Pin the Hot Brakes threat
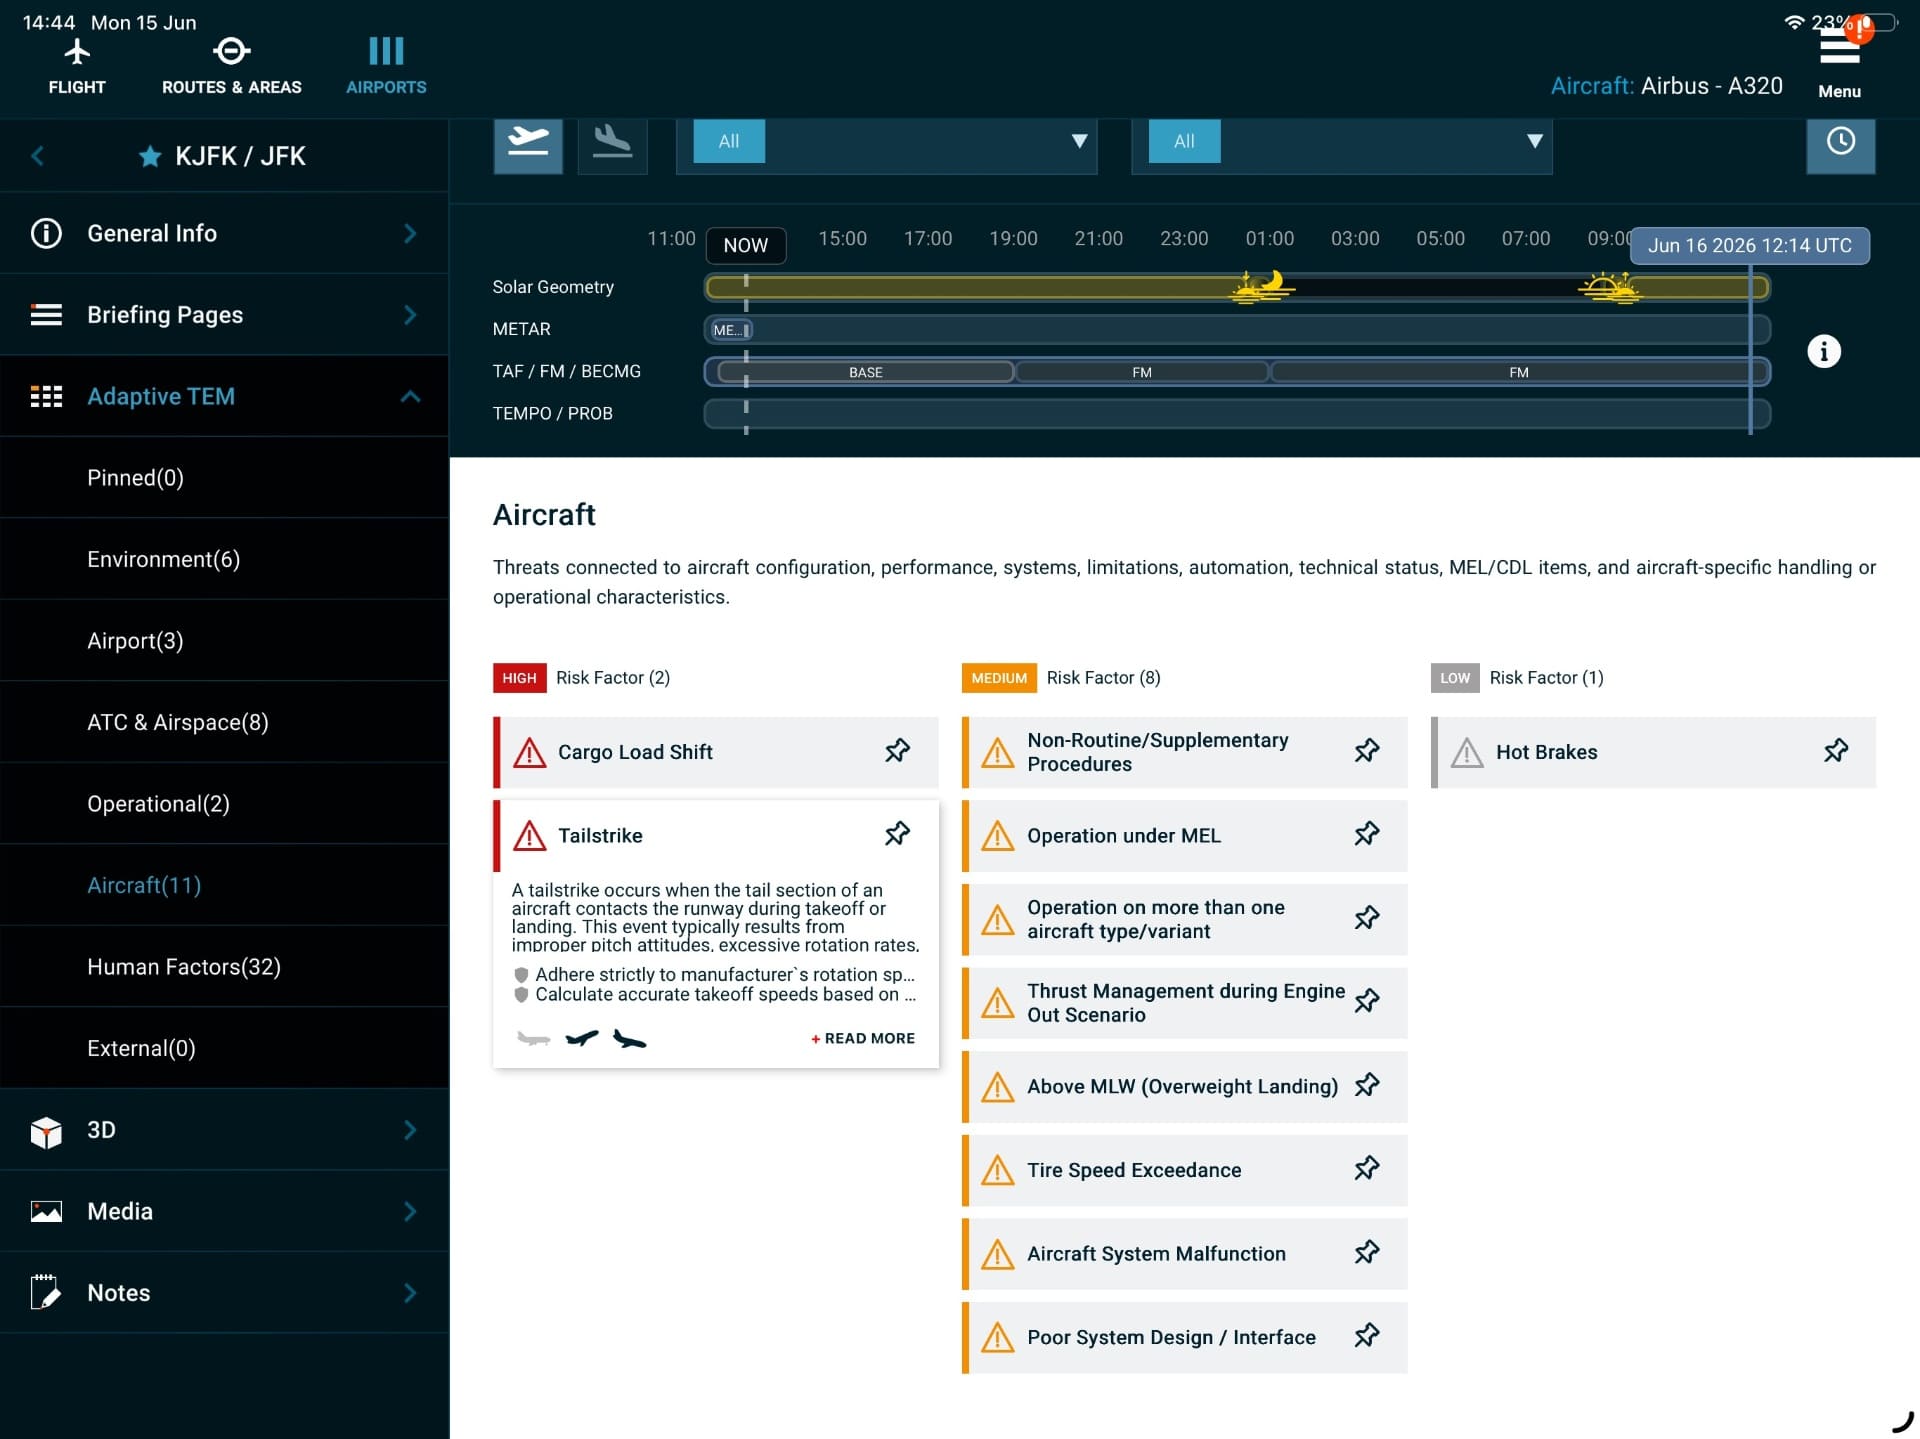 [x=1835, y=751]
